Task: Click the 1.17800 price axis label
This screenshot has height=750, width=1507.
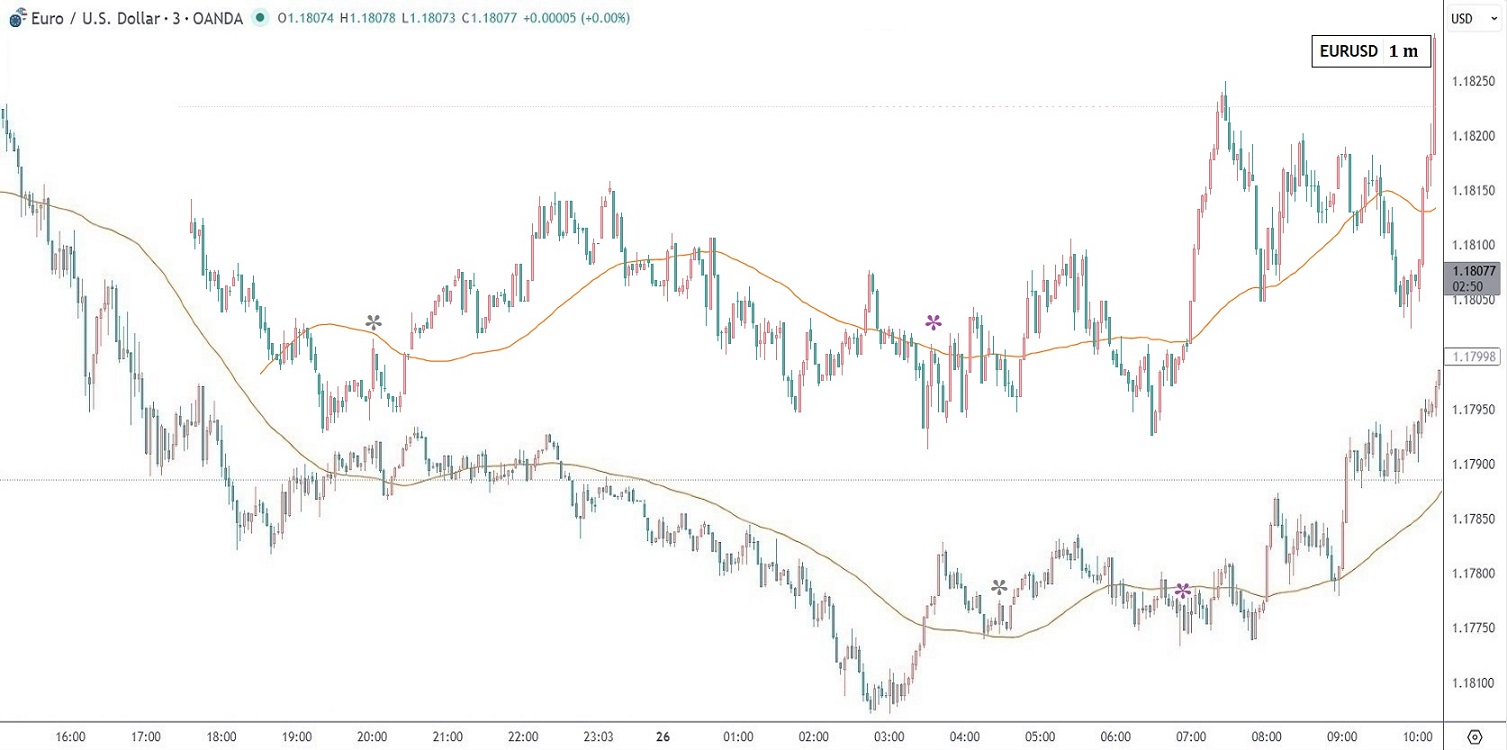Action: [1474, 574]
